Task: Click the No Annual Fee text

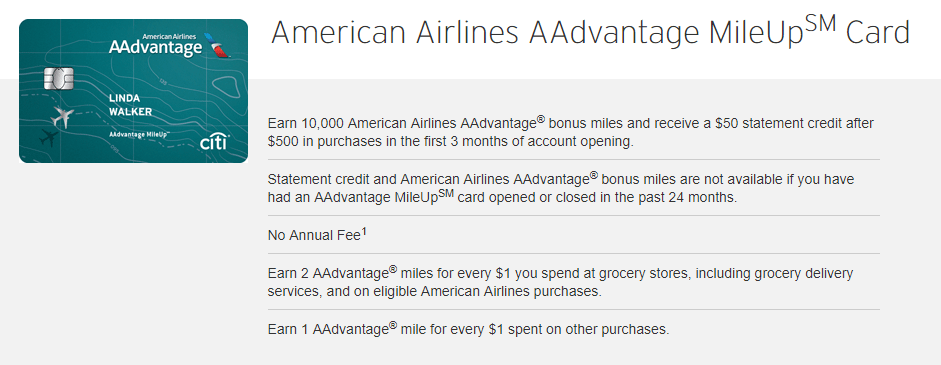Action: tap(314, 235)
